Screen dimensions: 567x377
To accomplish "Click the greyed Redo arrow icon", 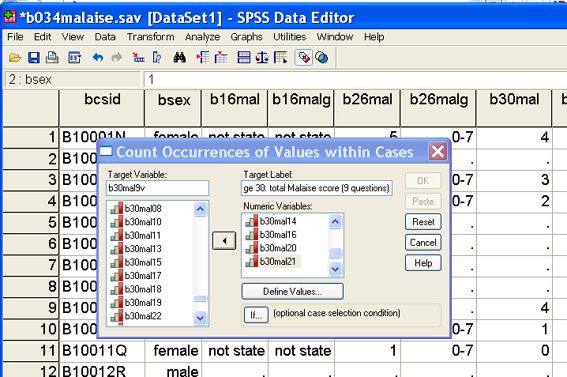I will tap(116, 57).
